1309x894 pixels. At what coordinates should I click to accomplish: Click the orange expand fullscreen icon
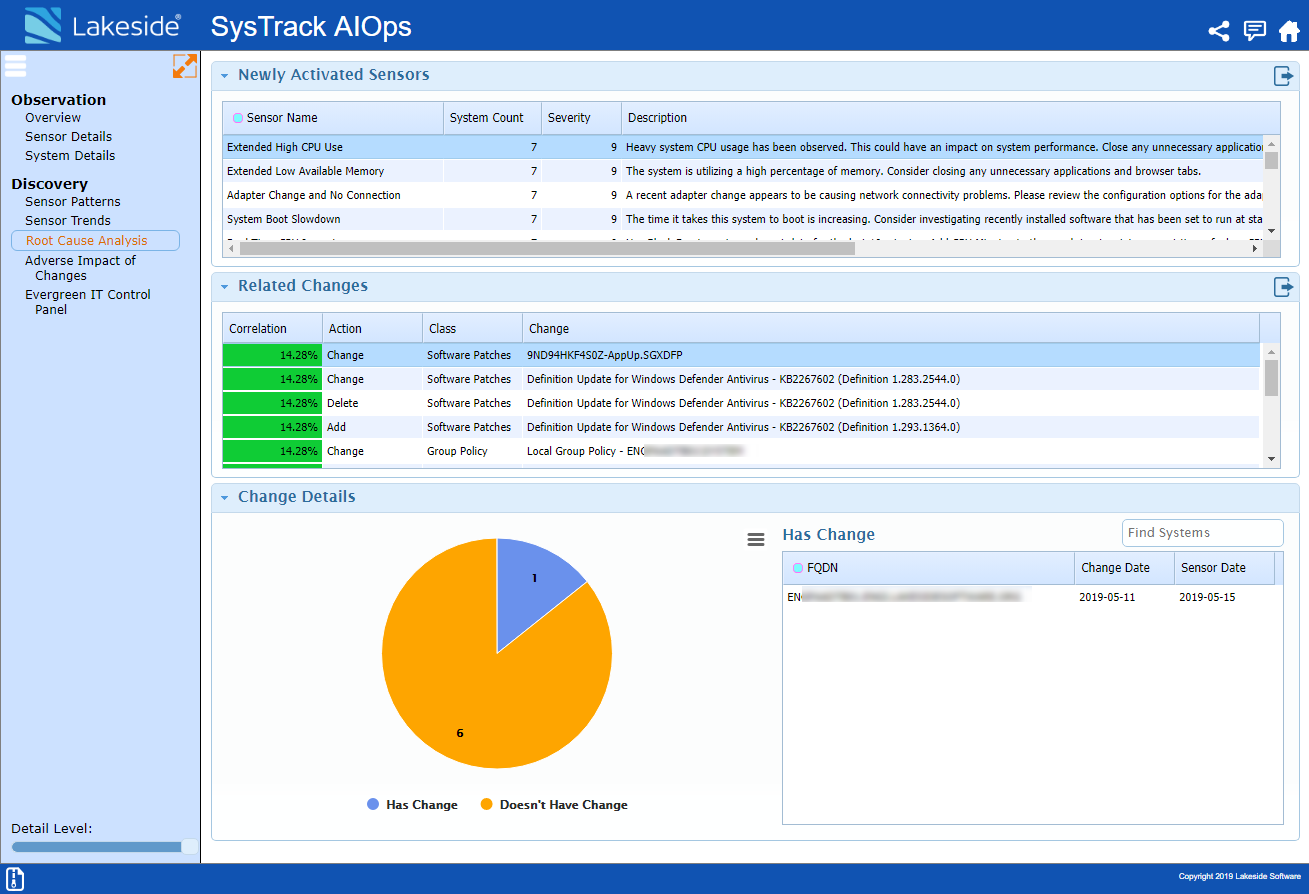click(185, 66)
